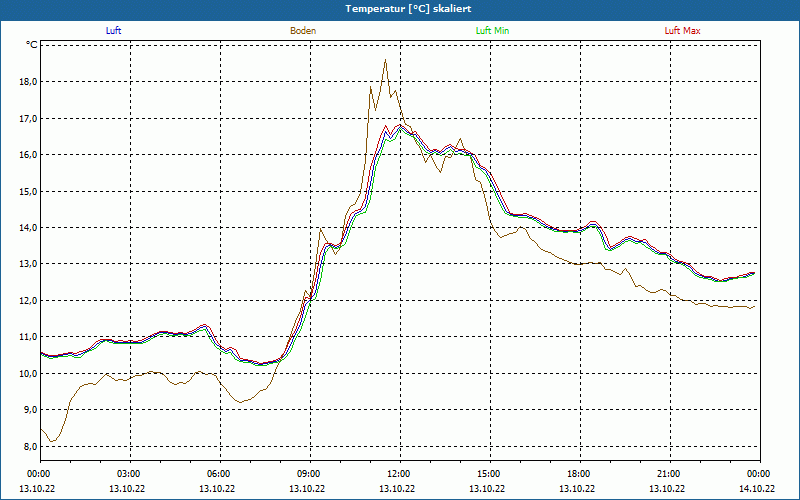Select the Luft Max legend label
This screenshot has width=800, height=500.
(x=682, y=31)
